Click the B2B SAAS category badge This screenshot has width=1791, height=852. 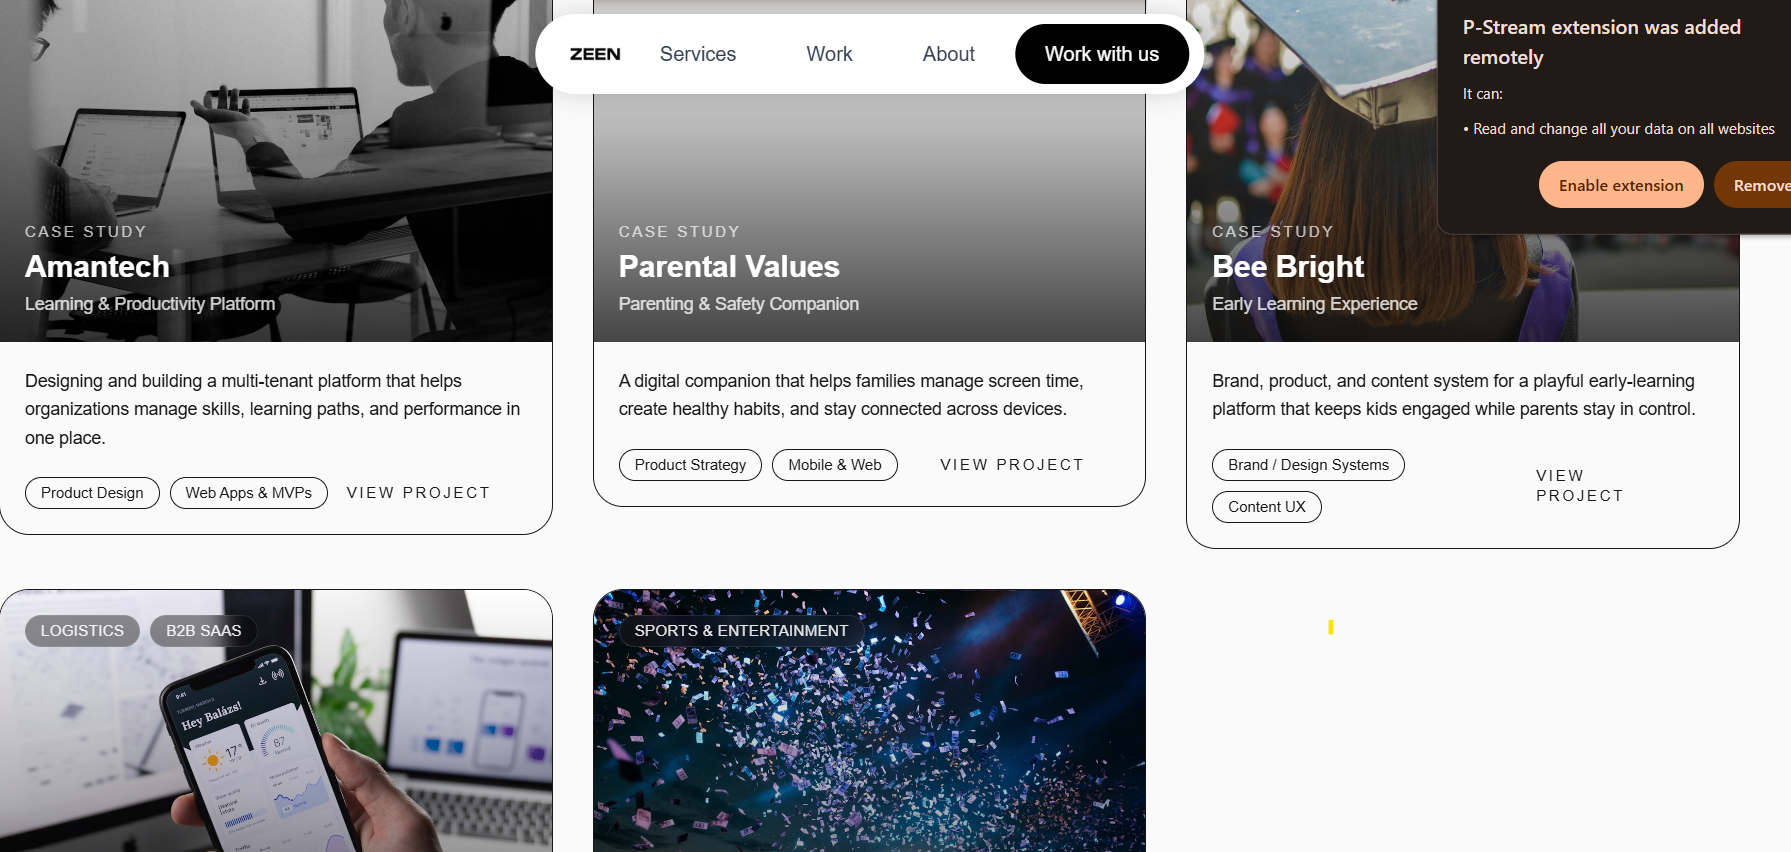(204, 631)
